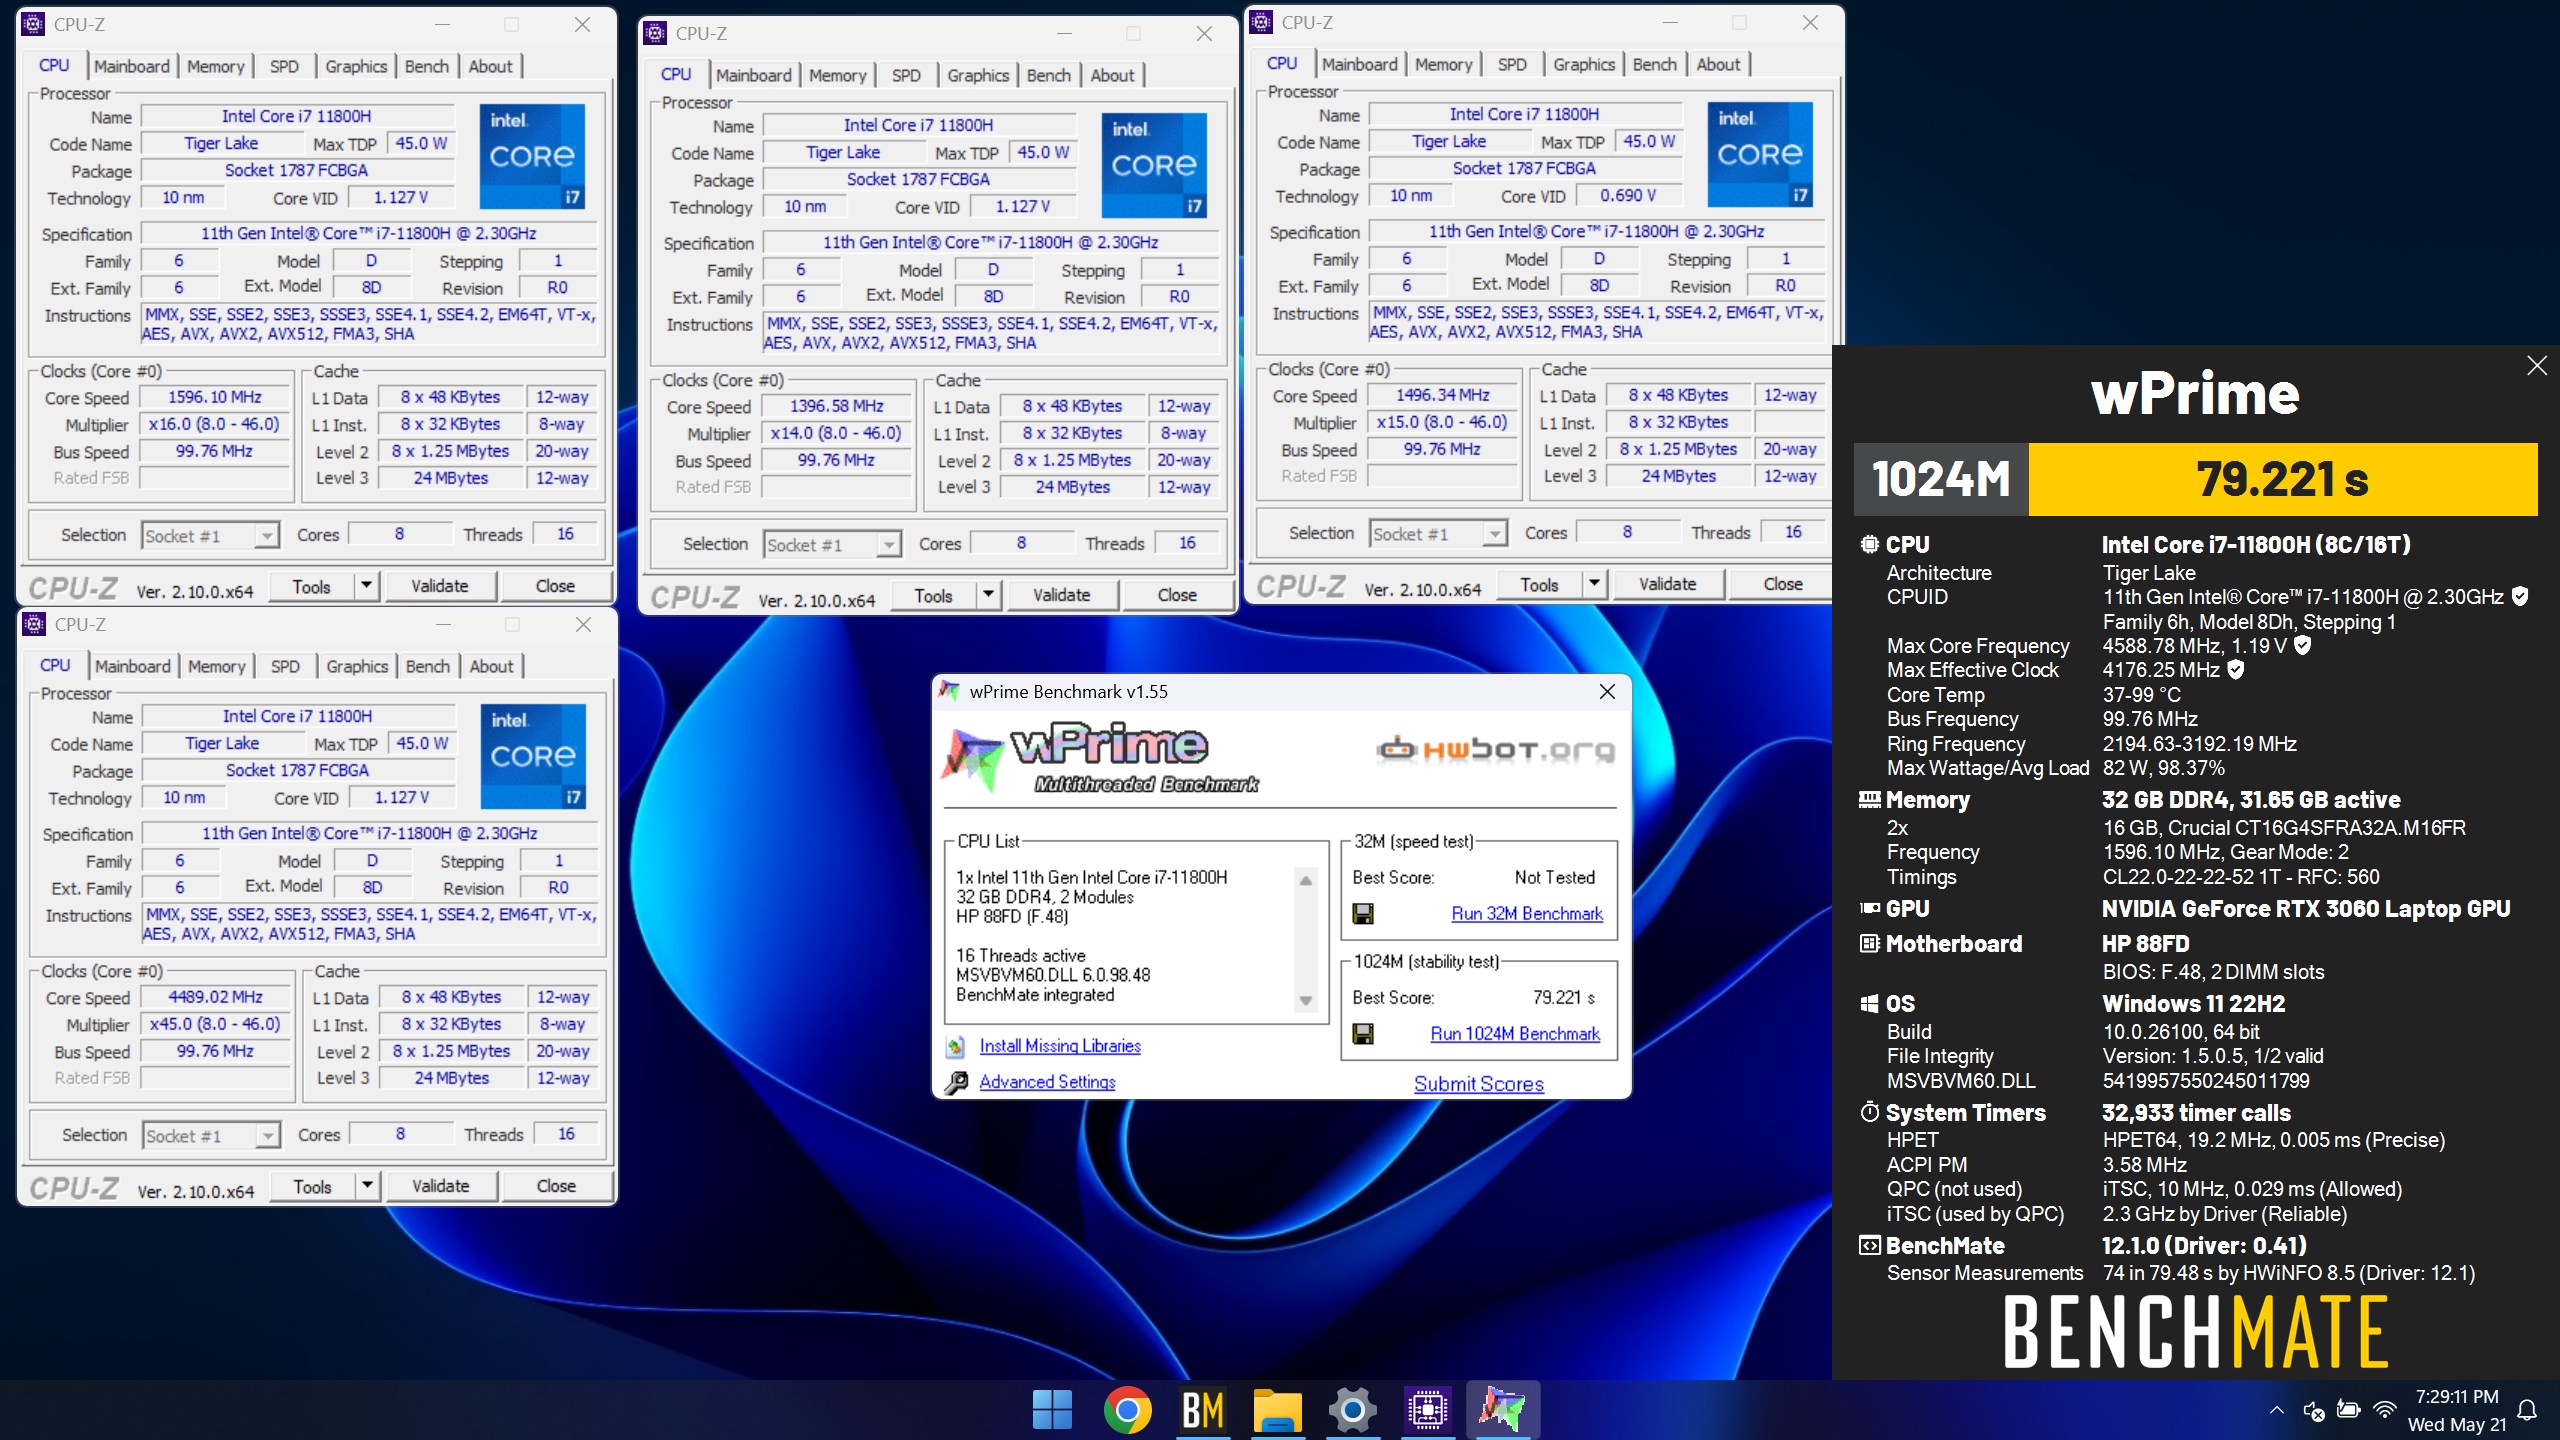Click the CPU-Z title bar icon in the 1596.10 MHz window

[x=33, y=24]
